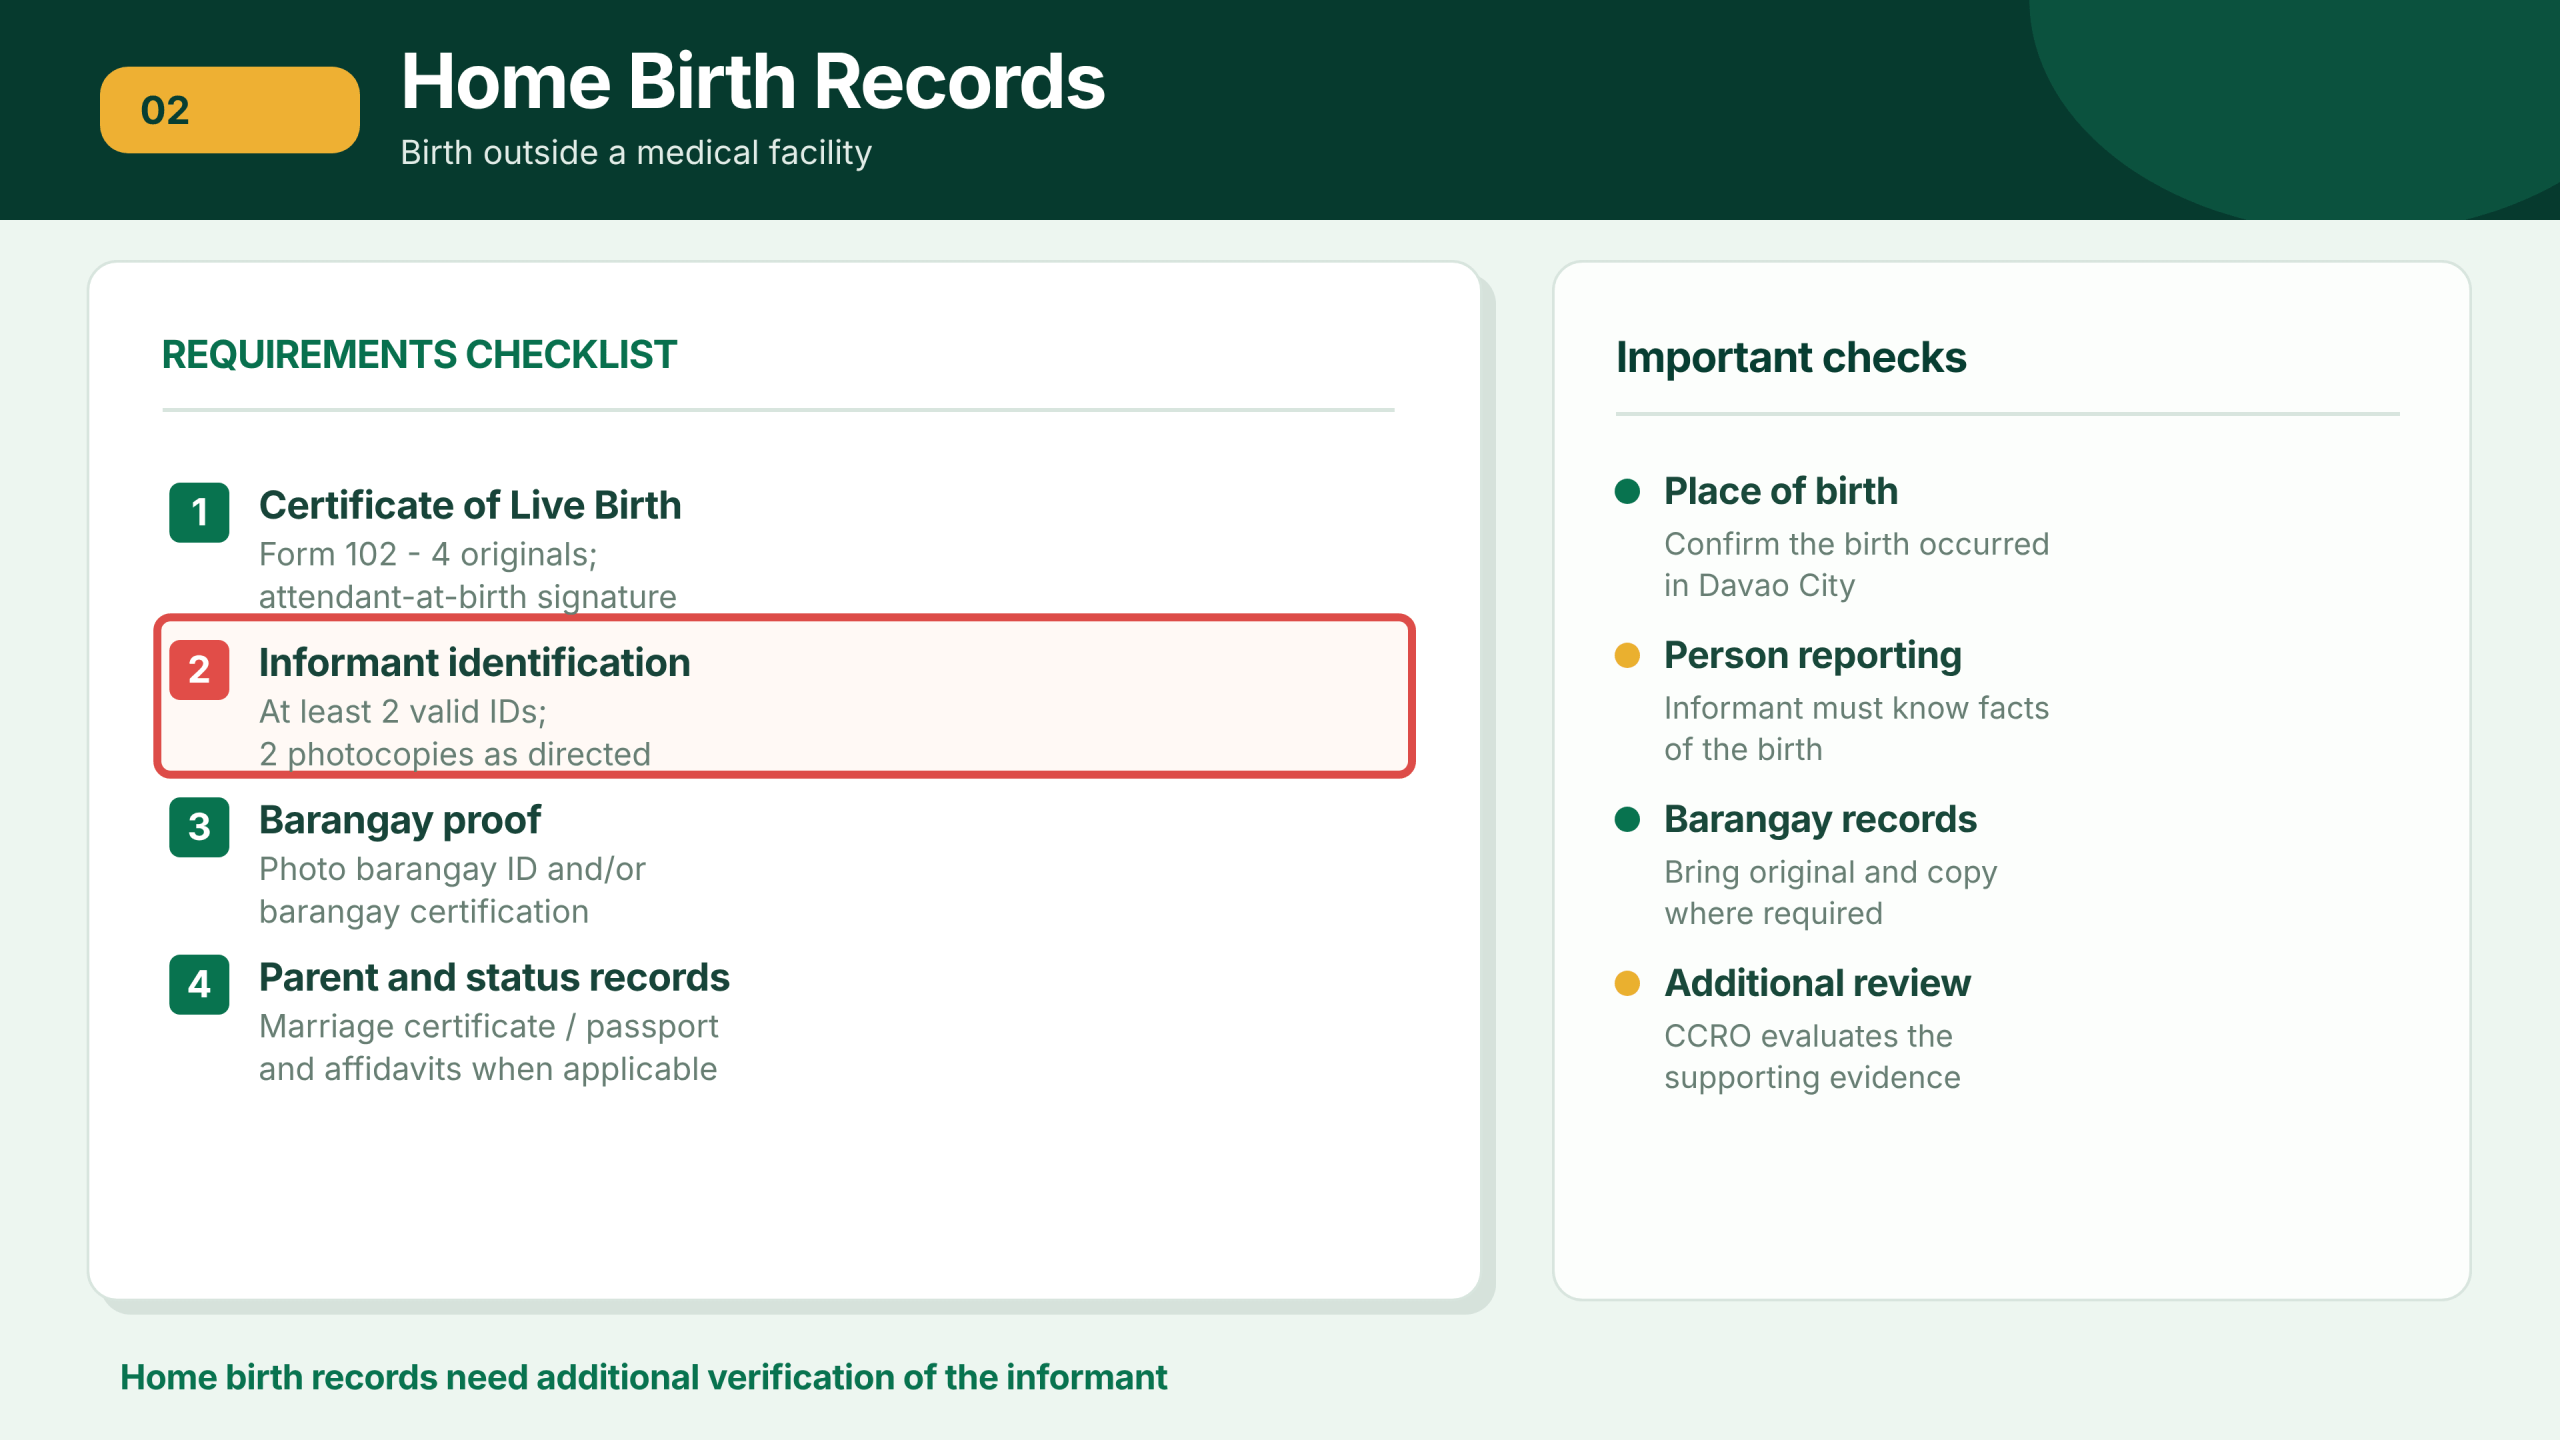Click yellow bullet beside Person reporting
Viewport: 2560px width, 1440px height.
(x=1627, y=655)
